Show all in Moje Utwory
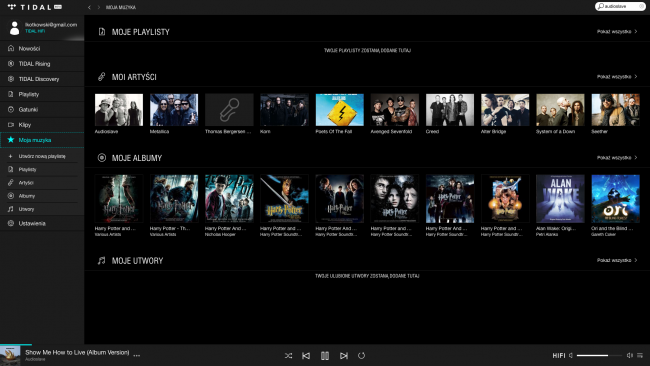The height and width of the screenshot is (366, 650). (617, 260)
